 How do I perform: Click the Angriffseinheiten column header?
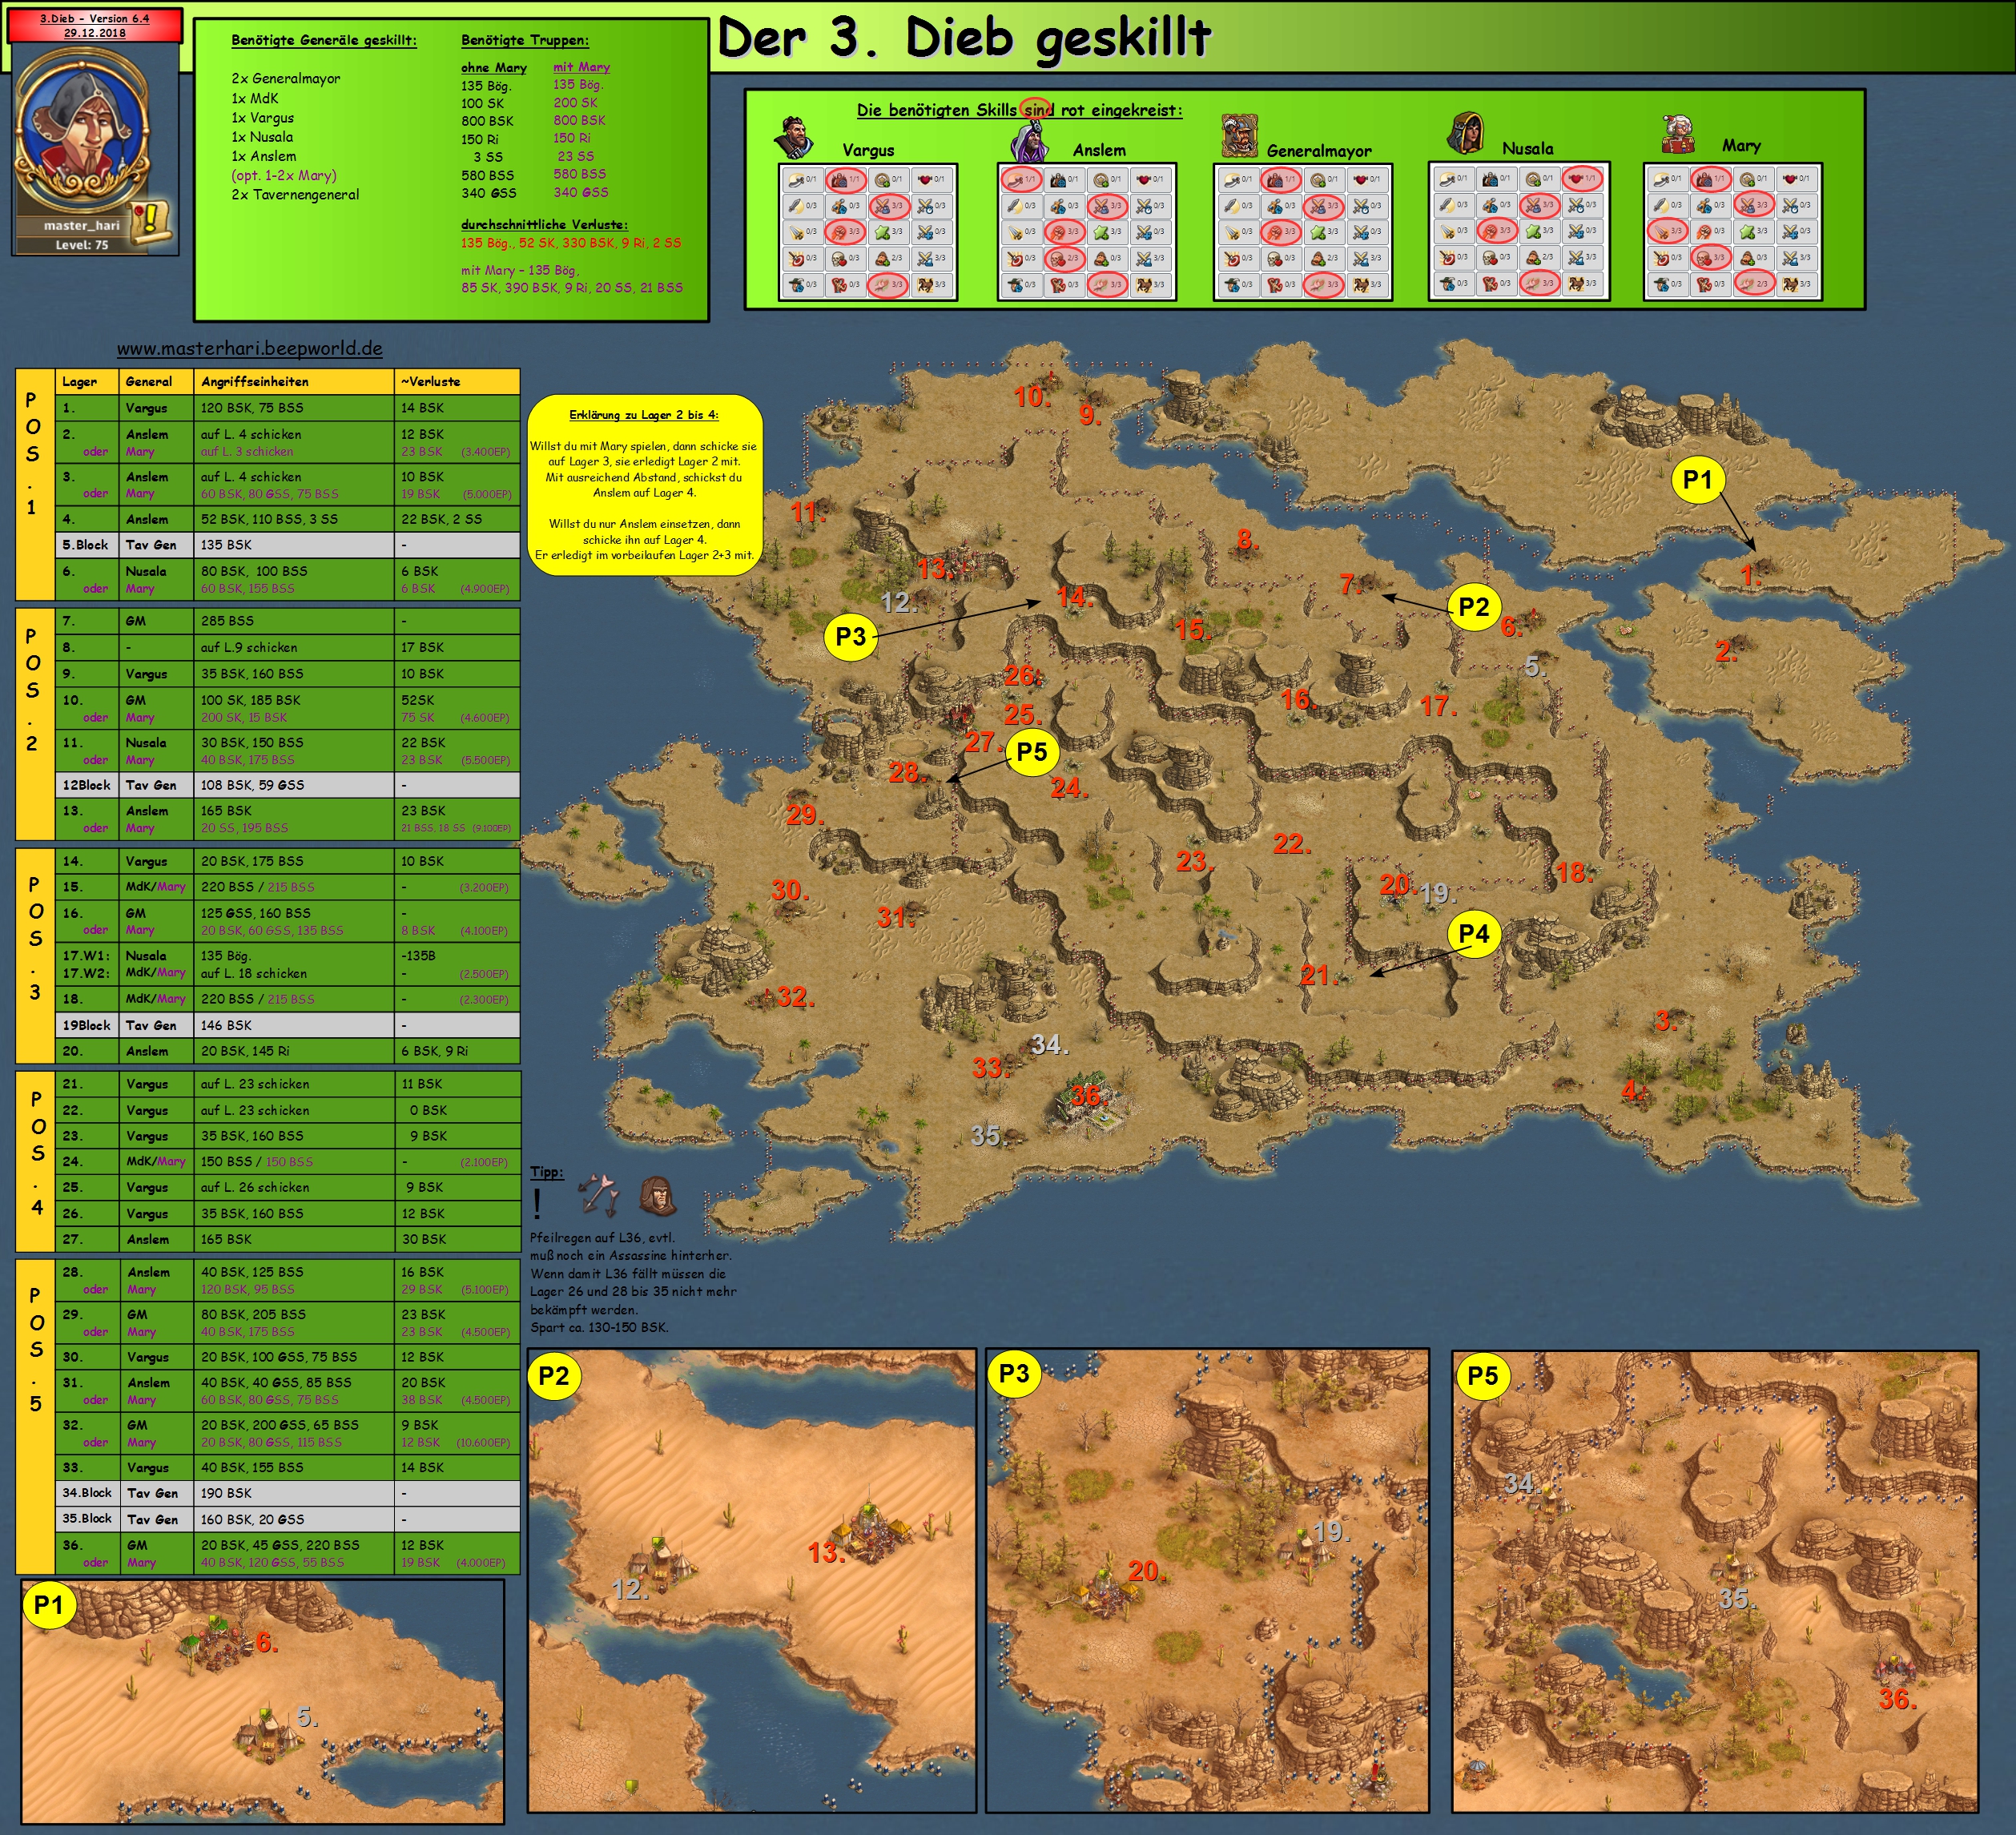[x=255, y=381]
